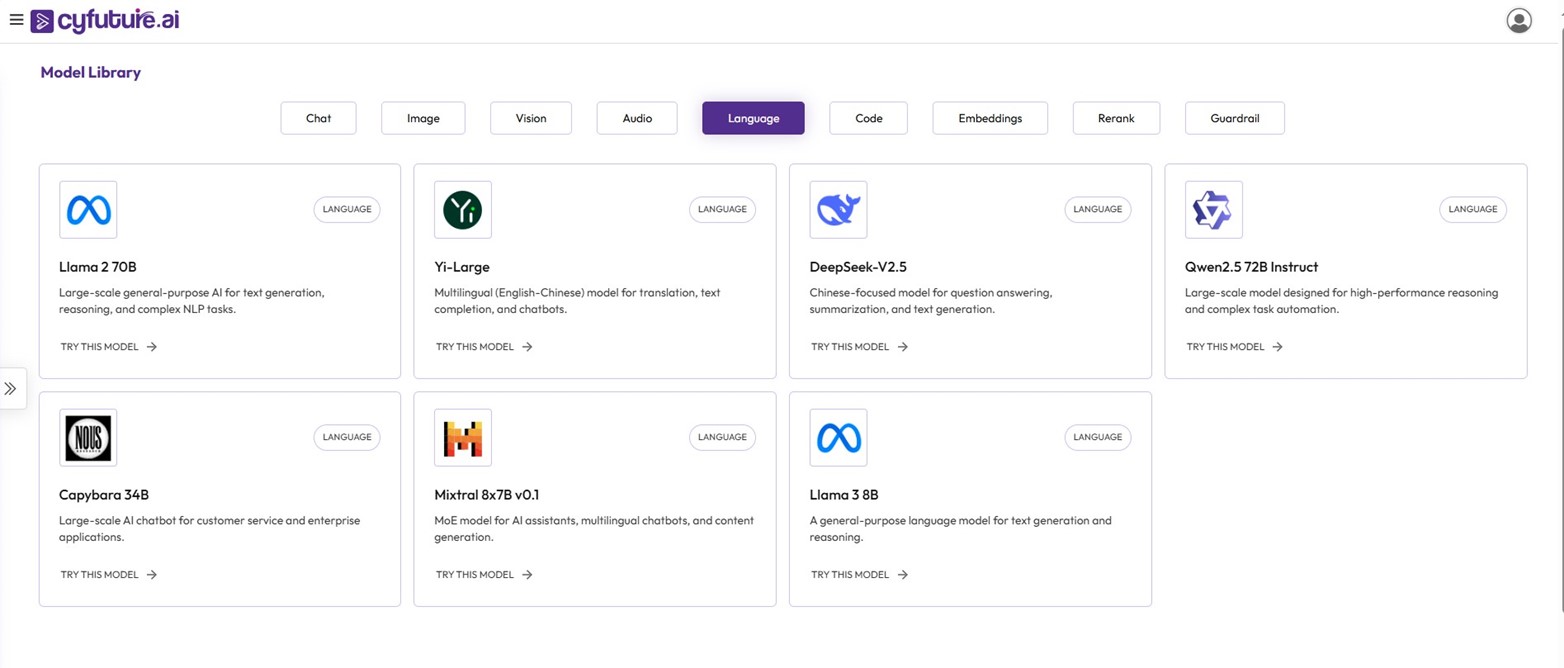
Task: Expand the collapsed left sidebar
Action: 11,388
